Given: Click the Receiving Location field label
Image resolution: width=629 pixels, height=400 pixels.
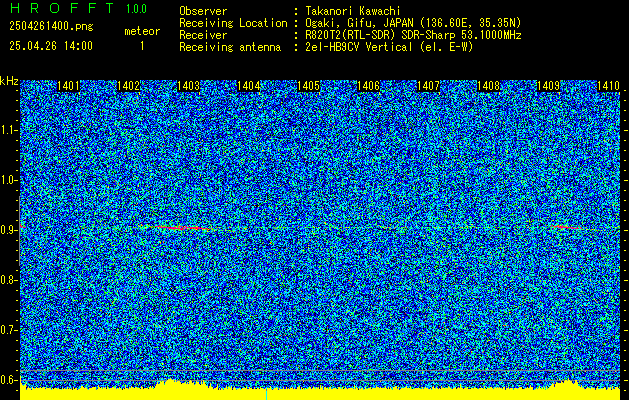Looking at the screenshot, I should (233, 23).
